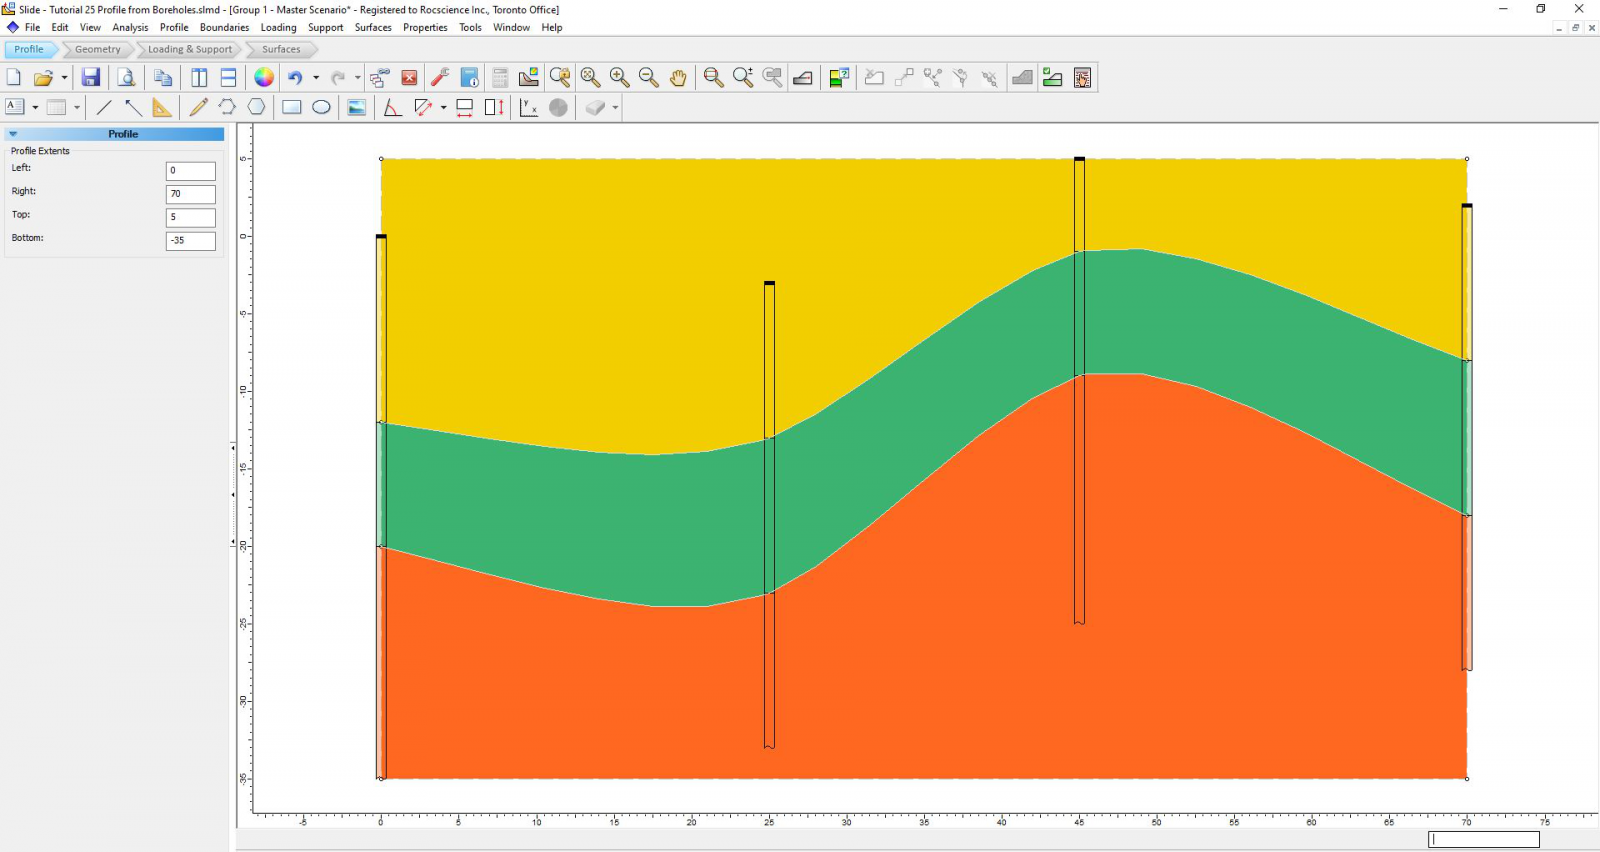Select zoom all icon
The height and width of the screenshot is (852, 1600).
[590, 78]
